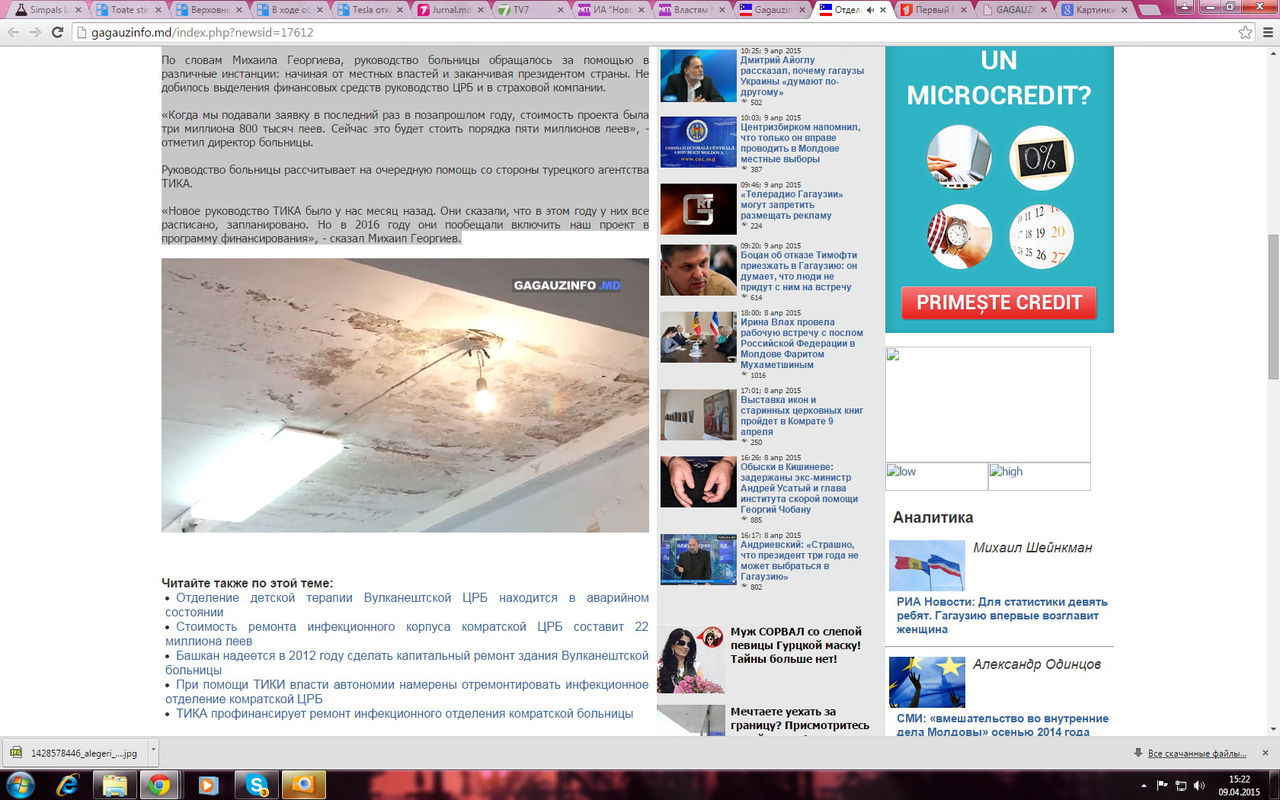This screenshot has width=1280, height=800.
Task: Open the Windows Start menu
Action: 19,785
